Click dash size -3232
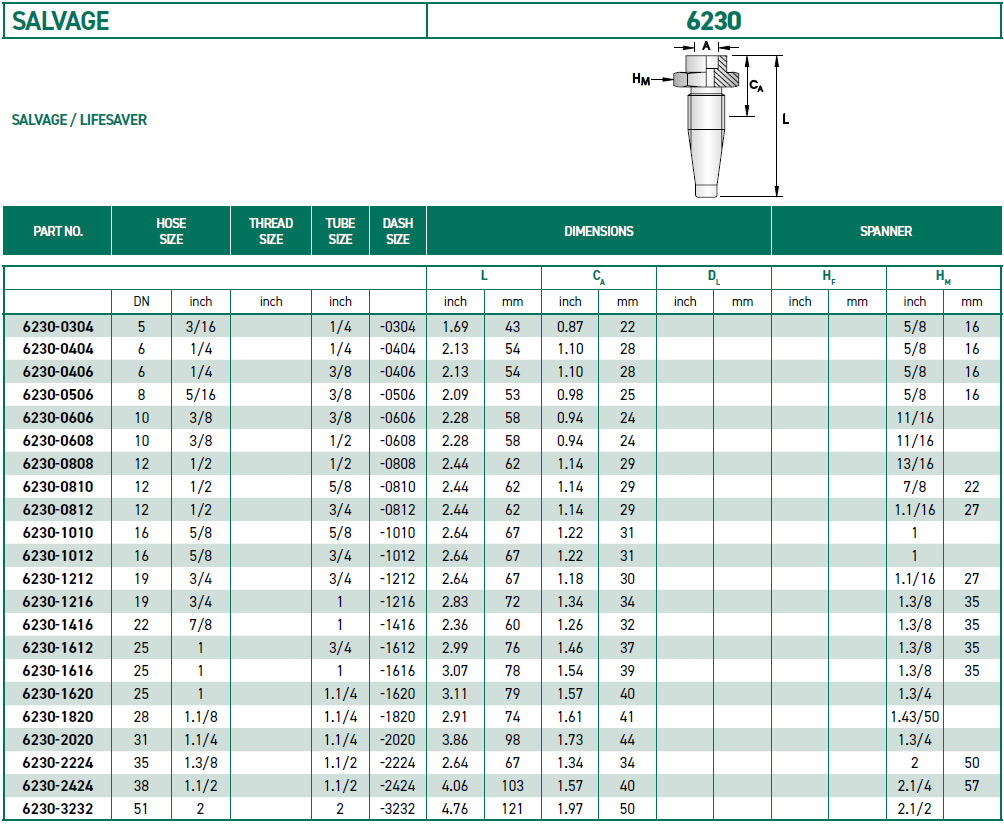 tap(398, 809)
